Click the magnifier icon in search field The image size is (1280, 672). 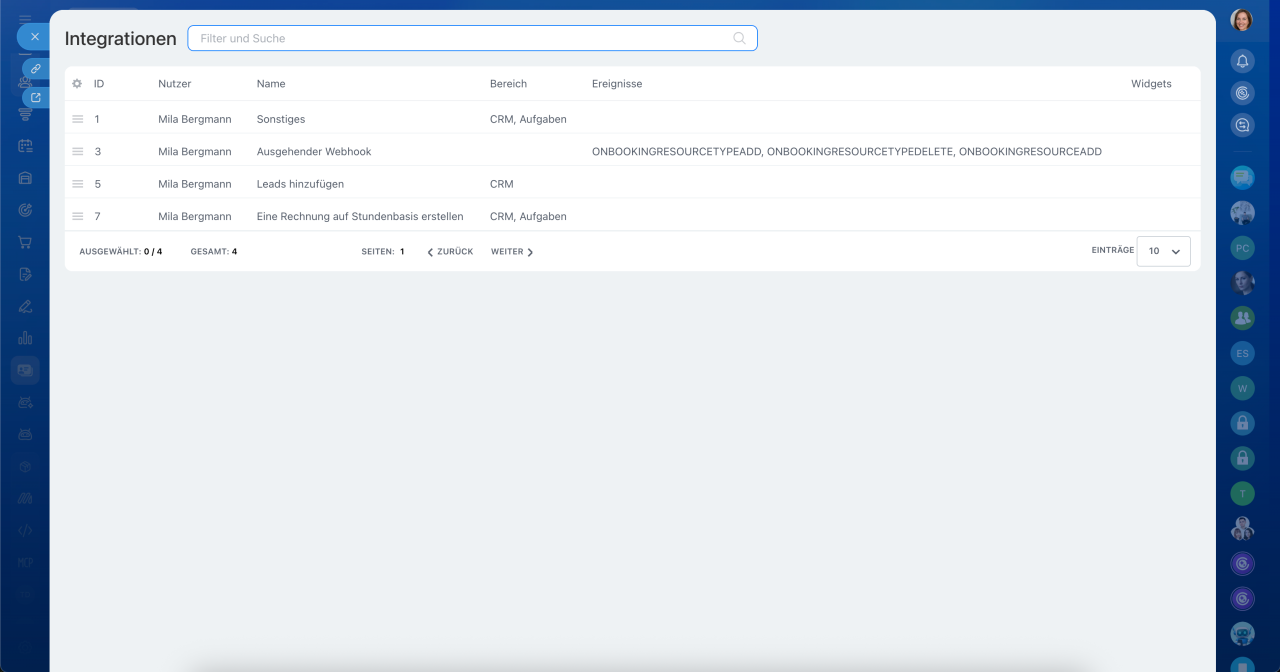pyautogui.click(x=739, y=38)
